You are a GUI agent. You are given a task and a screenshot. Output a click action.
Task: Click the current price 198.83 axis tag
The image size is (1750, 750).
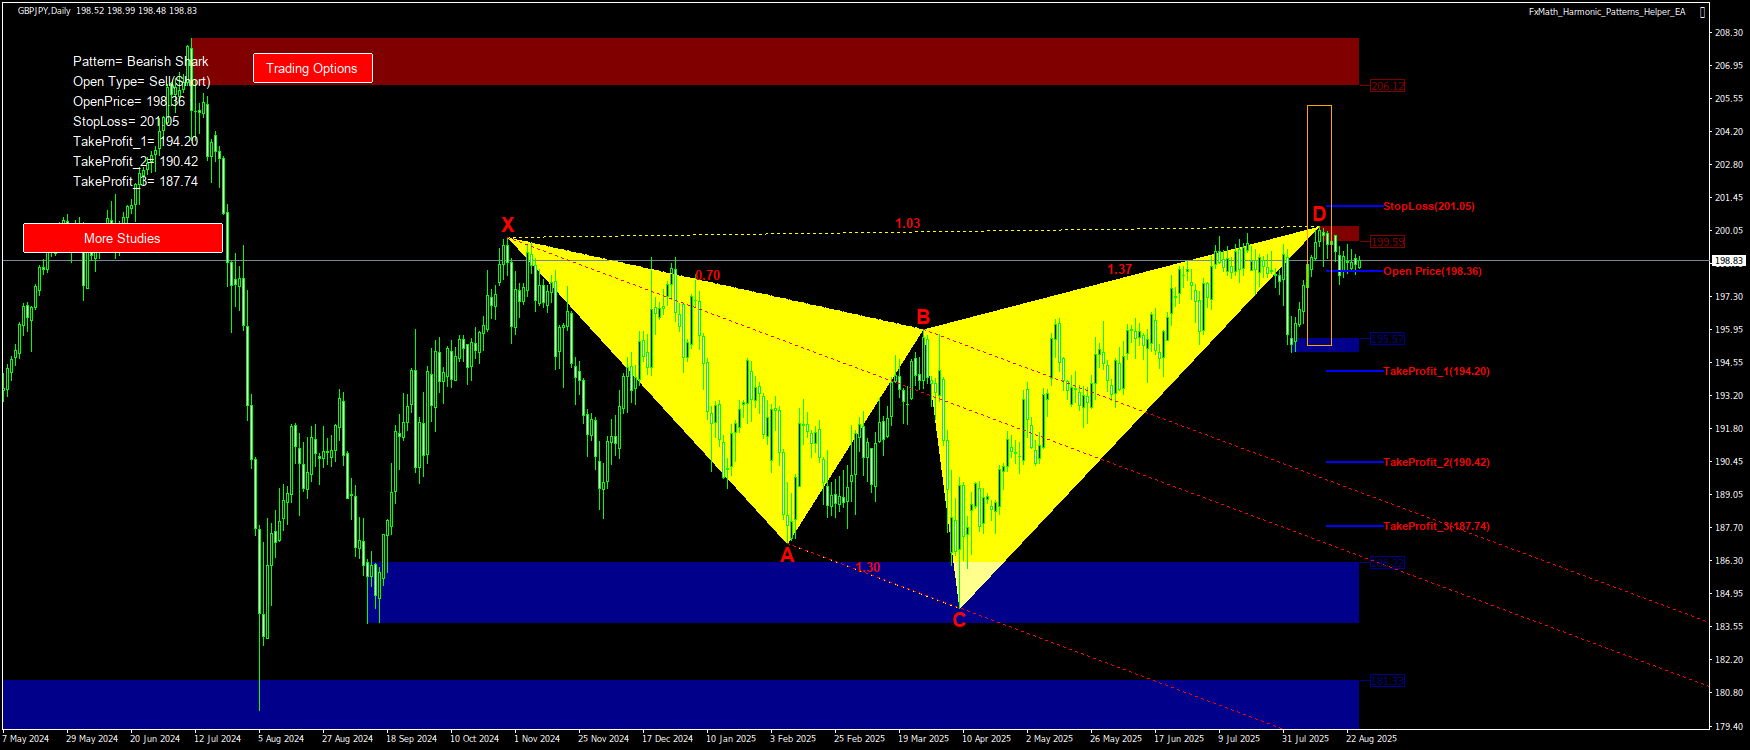pos(1728,261)
